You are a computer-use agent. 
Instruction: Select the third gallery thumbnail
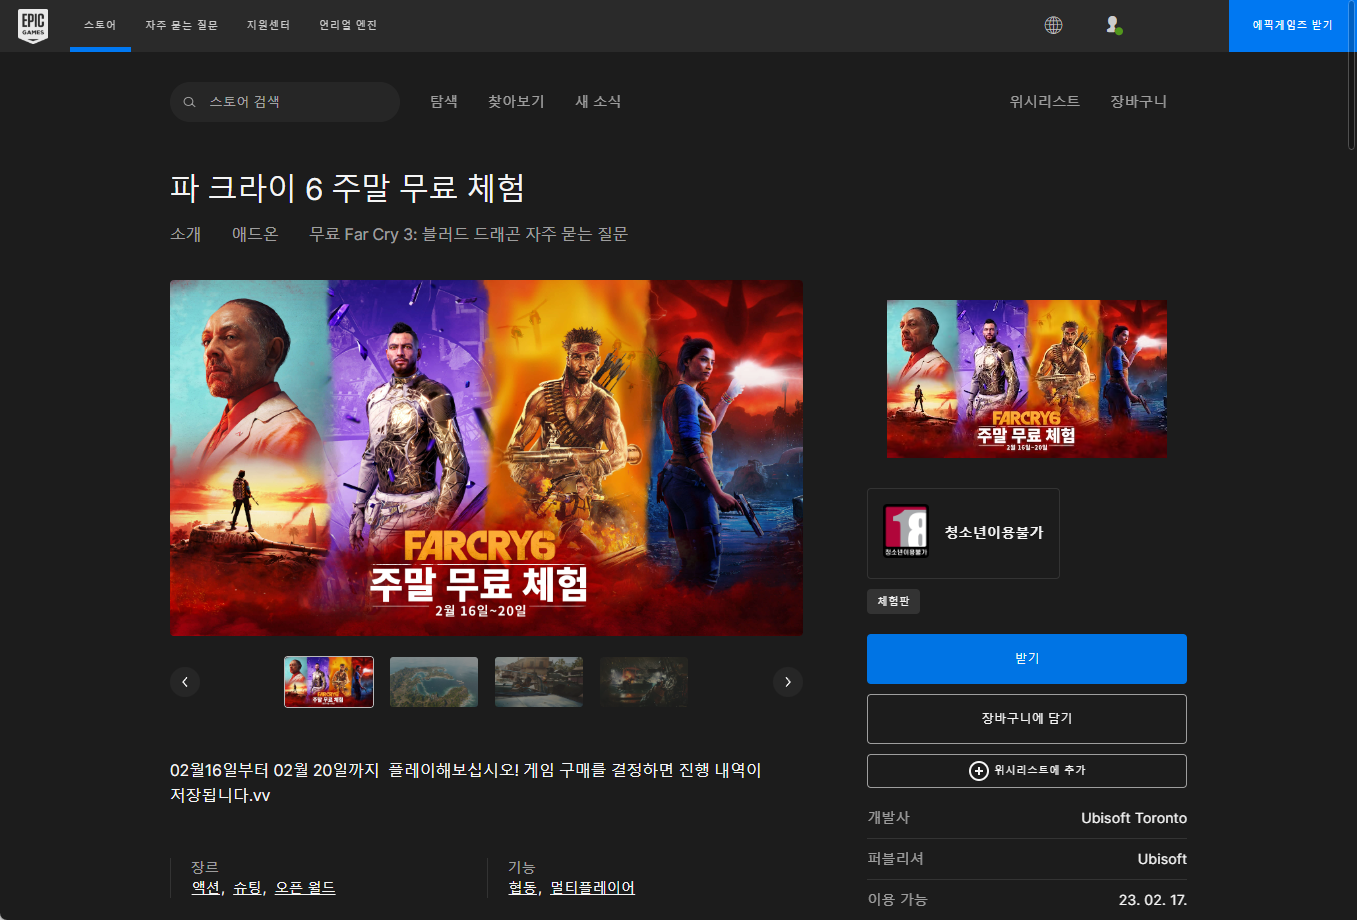pos(539,682)
